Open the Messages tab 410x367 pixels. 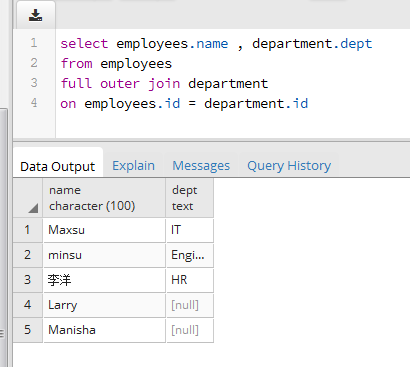tap(201, 166)
